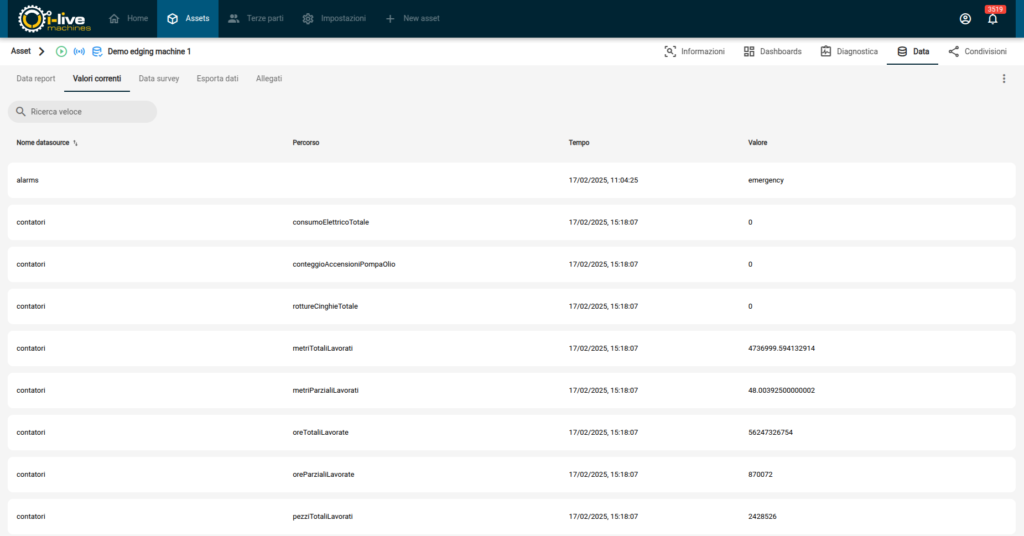This screenshot has width=1024, height=536.
Task: Switch to the Data survey tab
Action: pyautogui.click(x=159, y=78)
